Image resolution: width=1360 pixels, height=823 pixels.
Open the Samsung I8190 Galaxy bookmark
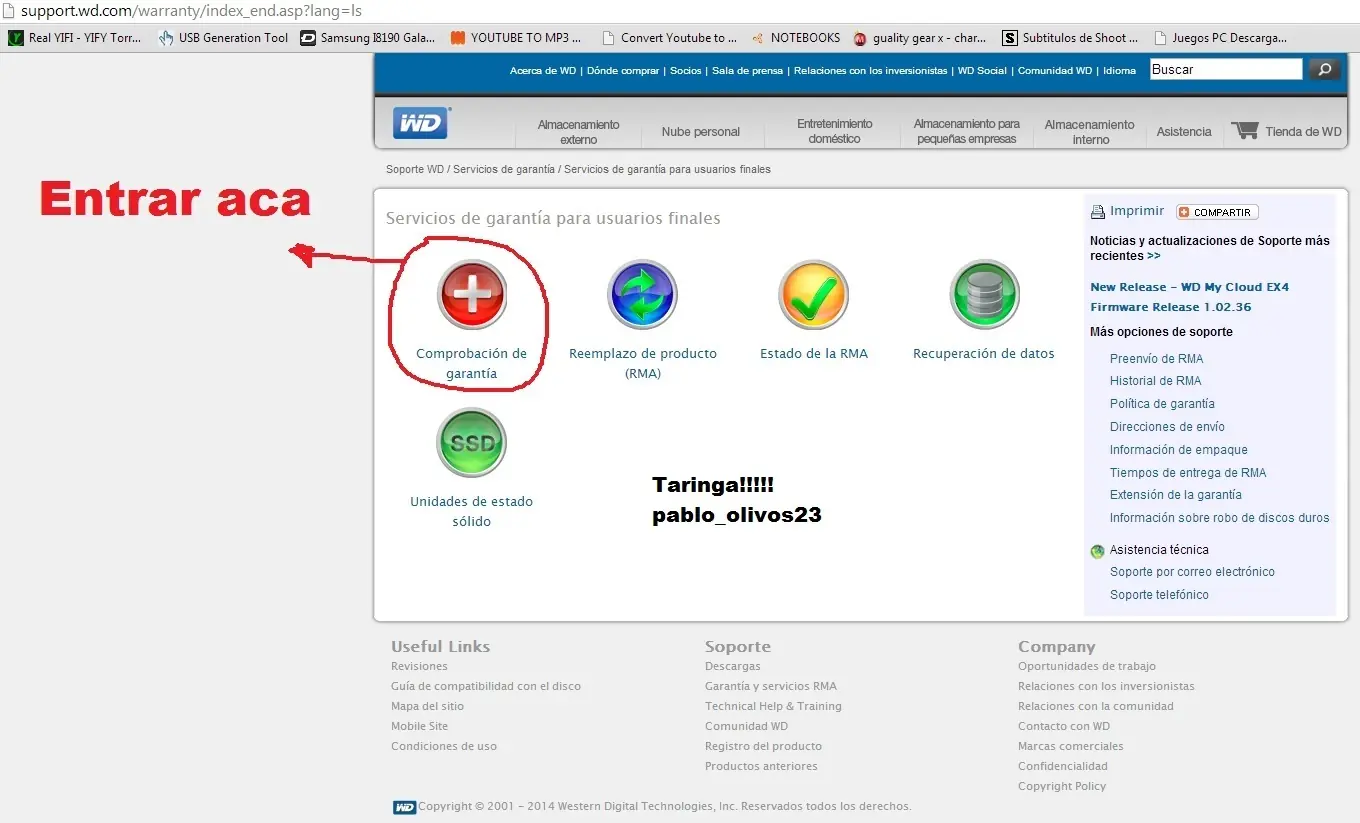tap(369, 38)
